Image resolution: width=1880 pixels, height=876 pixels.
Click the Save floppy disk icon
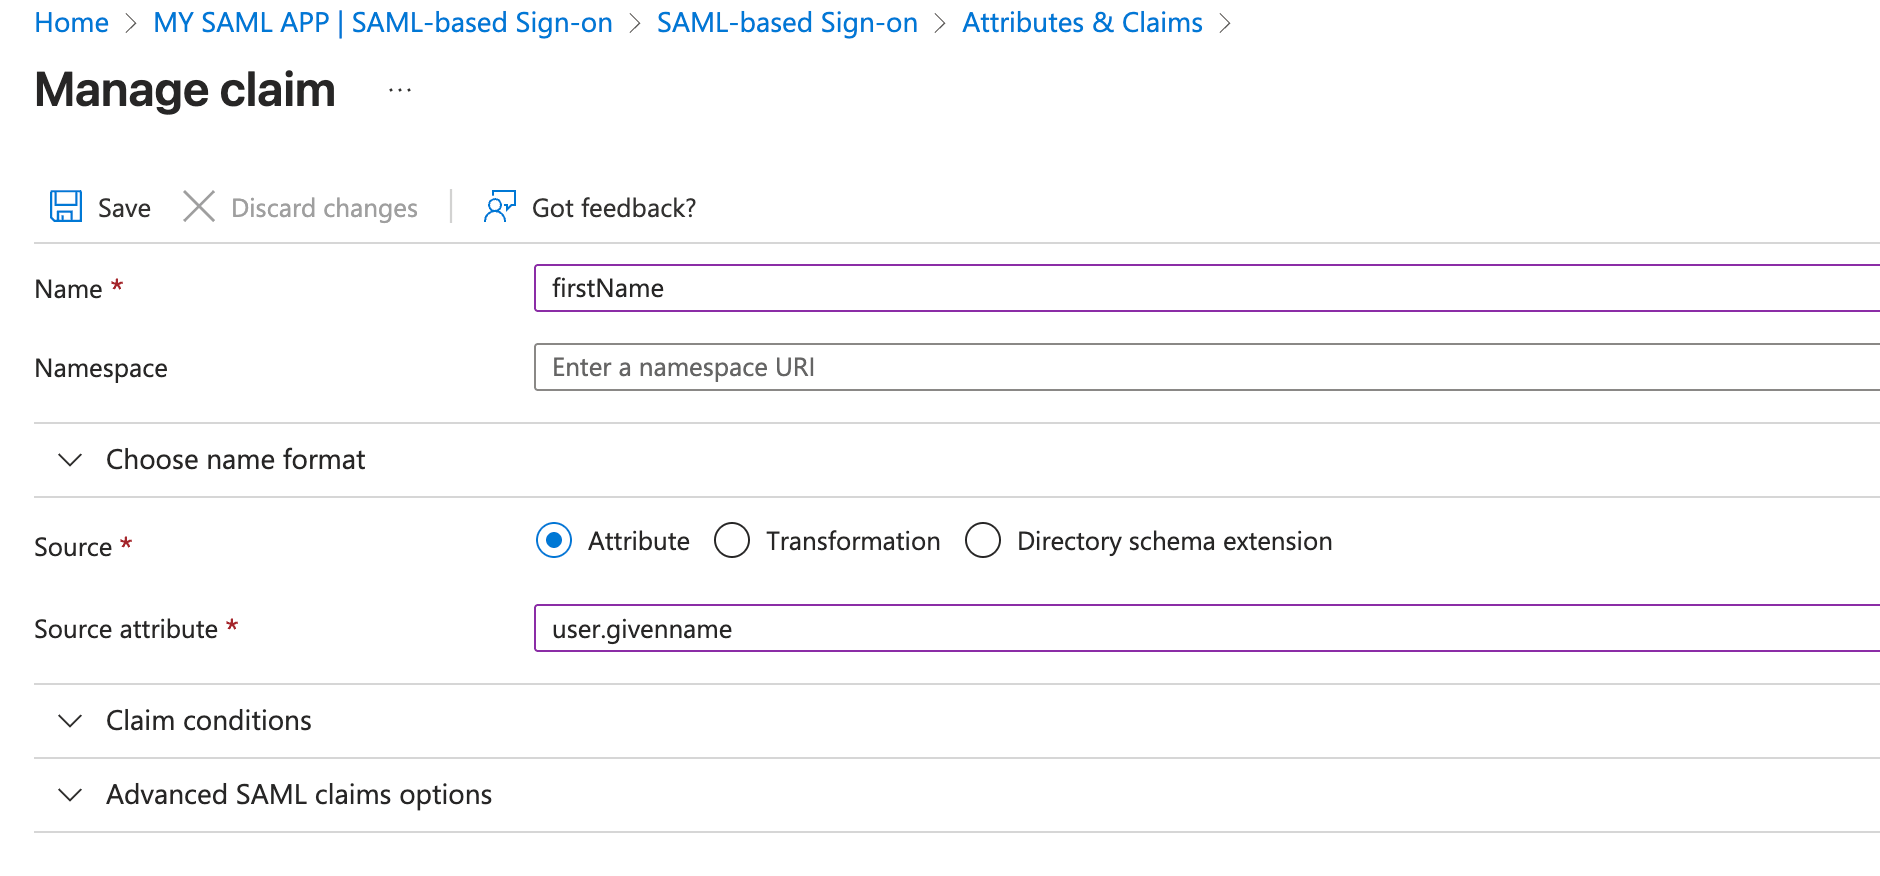(x=66, y=207)
